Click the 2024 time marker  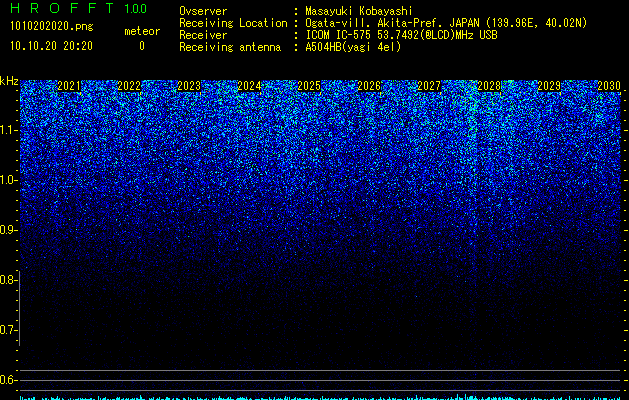[249, 86]
